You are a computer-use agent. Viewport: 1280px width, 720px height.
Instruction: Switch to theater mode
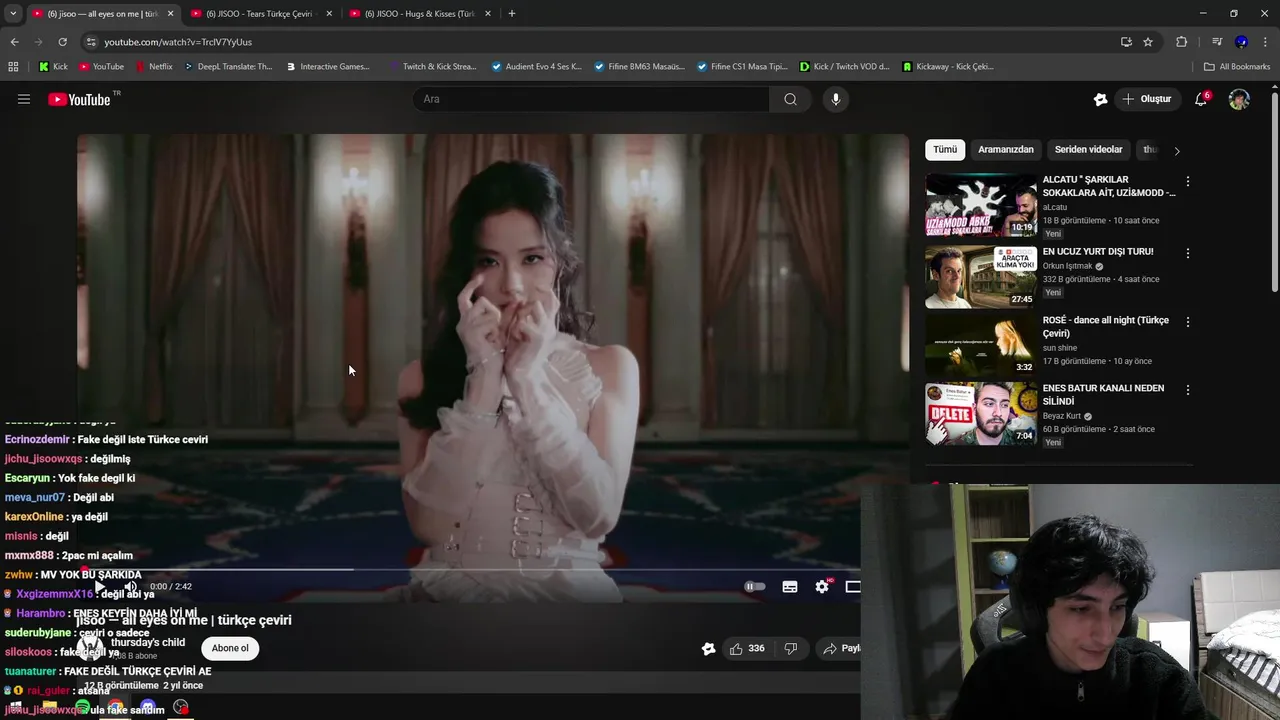click(x=853, y=587)
